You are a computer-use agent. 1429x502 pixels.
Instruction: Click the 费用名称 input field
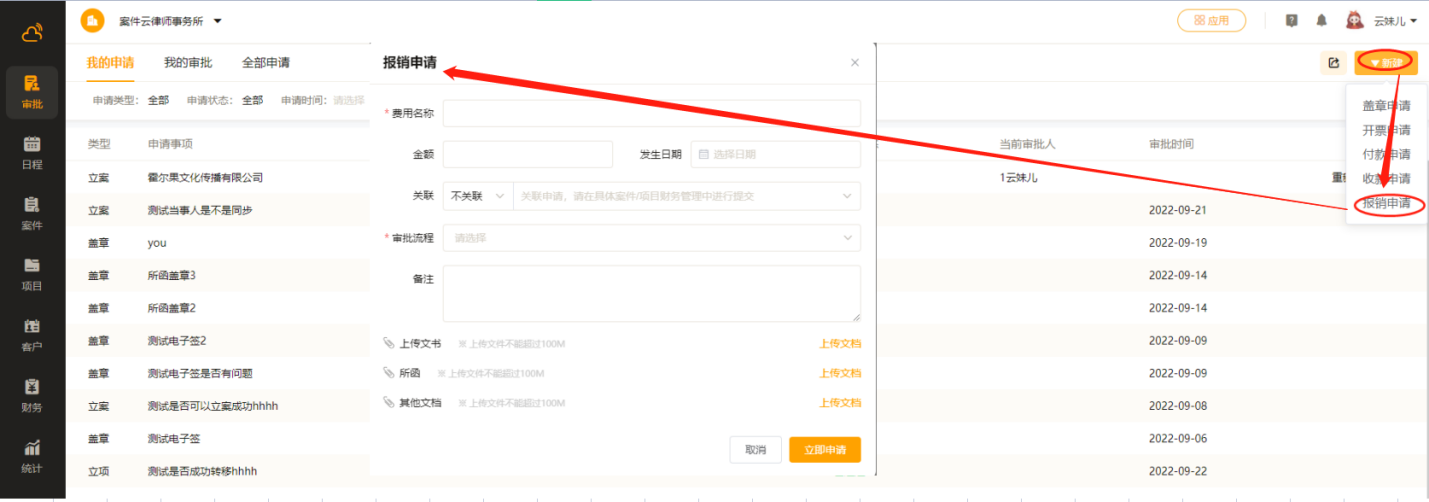click(x=651, y=113)
